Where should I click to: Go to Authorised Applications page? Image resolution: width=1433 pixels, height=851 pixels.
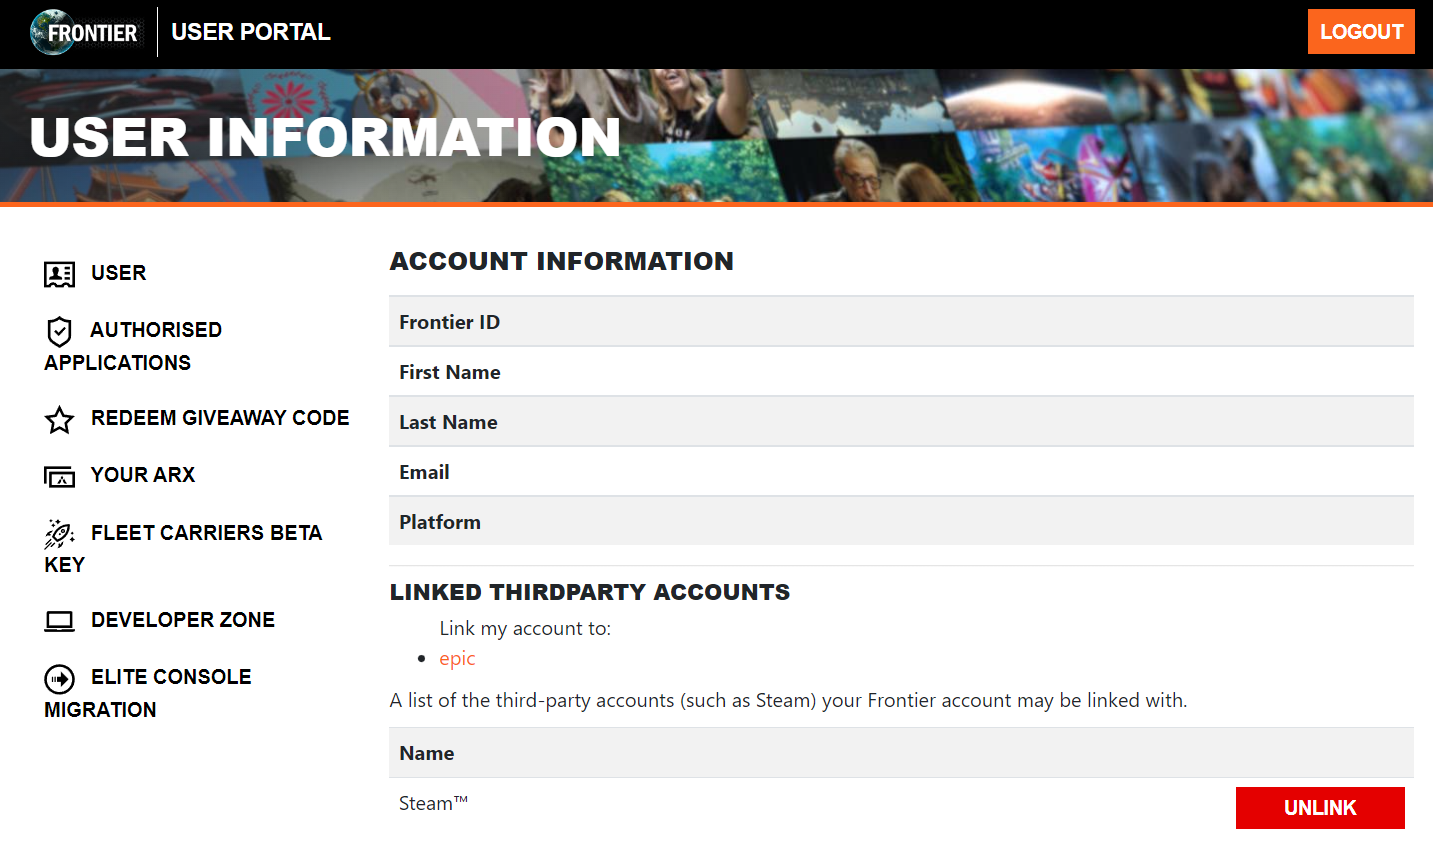[155, 330]
